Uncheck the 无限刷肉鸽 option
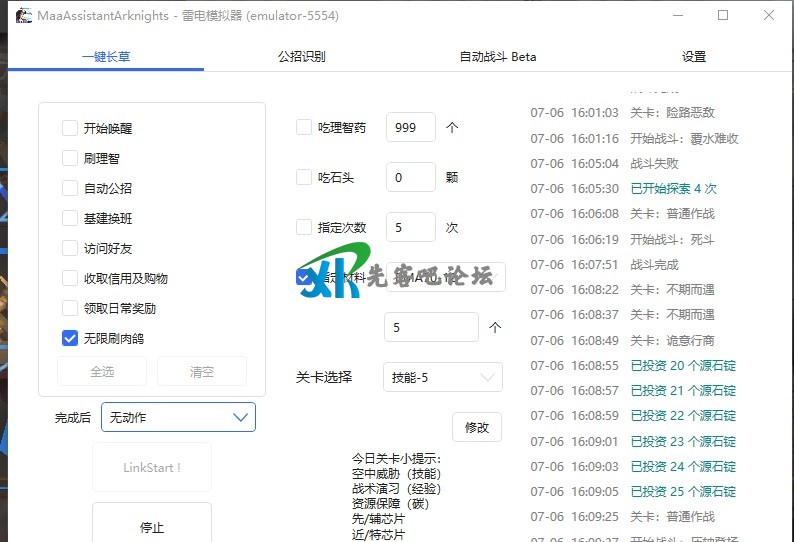This screenshot has width=794, height=542. point(70,338)
